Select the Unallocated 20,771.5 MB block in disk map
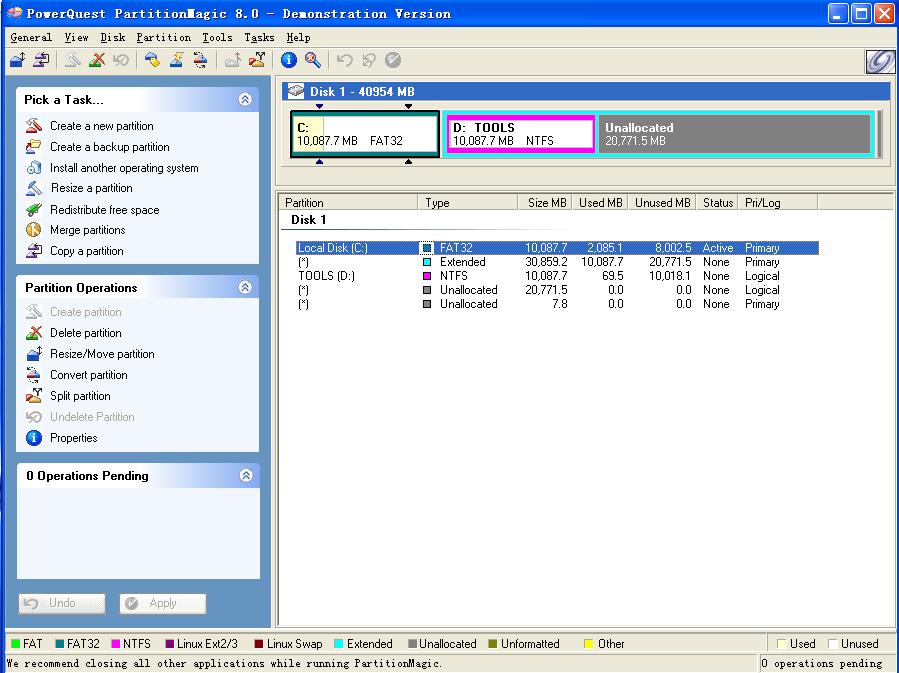The image size is (899, 673). [735, 134]
